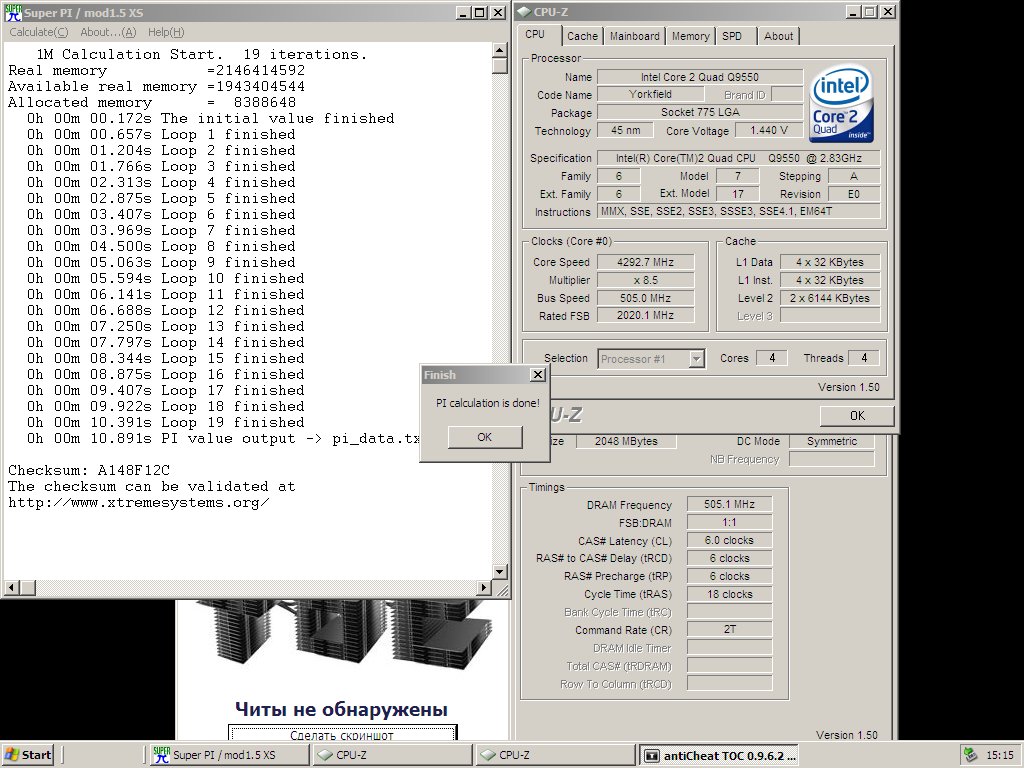Click the CAS# Latency value 6.0 clocks
The height and width of the screenshot is (768, 1024).
click(729, 540)
